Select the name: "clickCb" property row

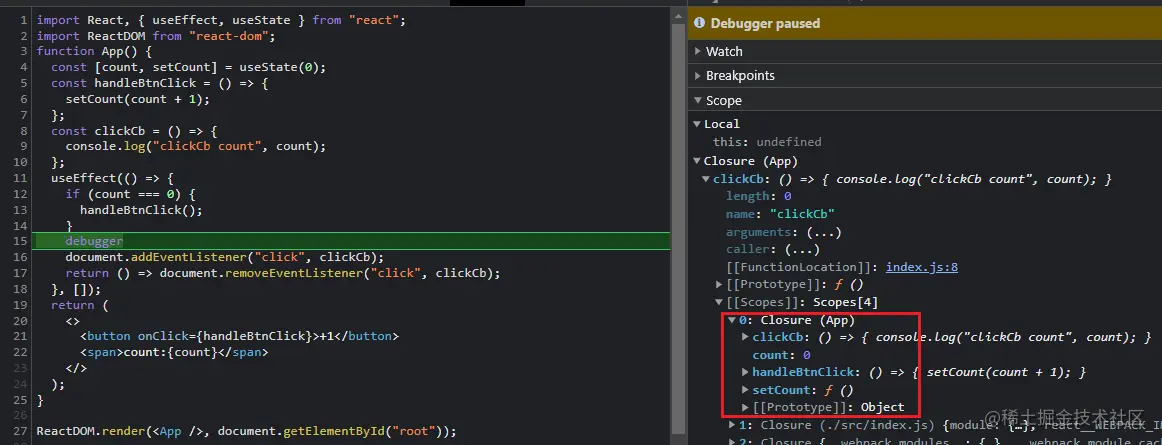pos(780,214)
